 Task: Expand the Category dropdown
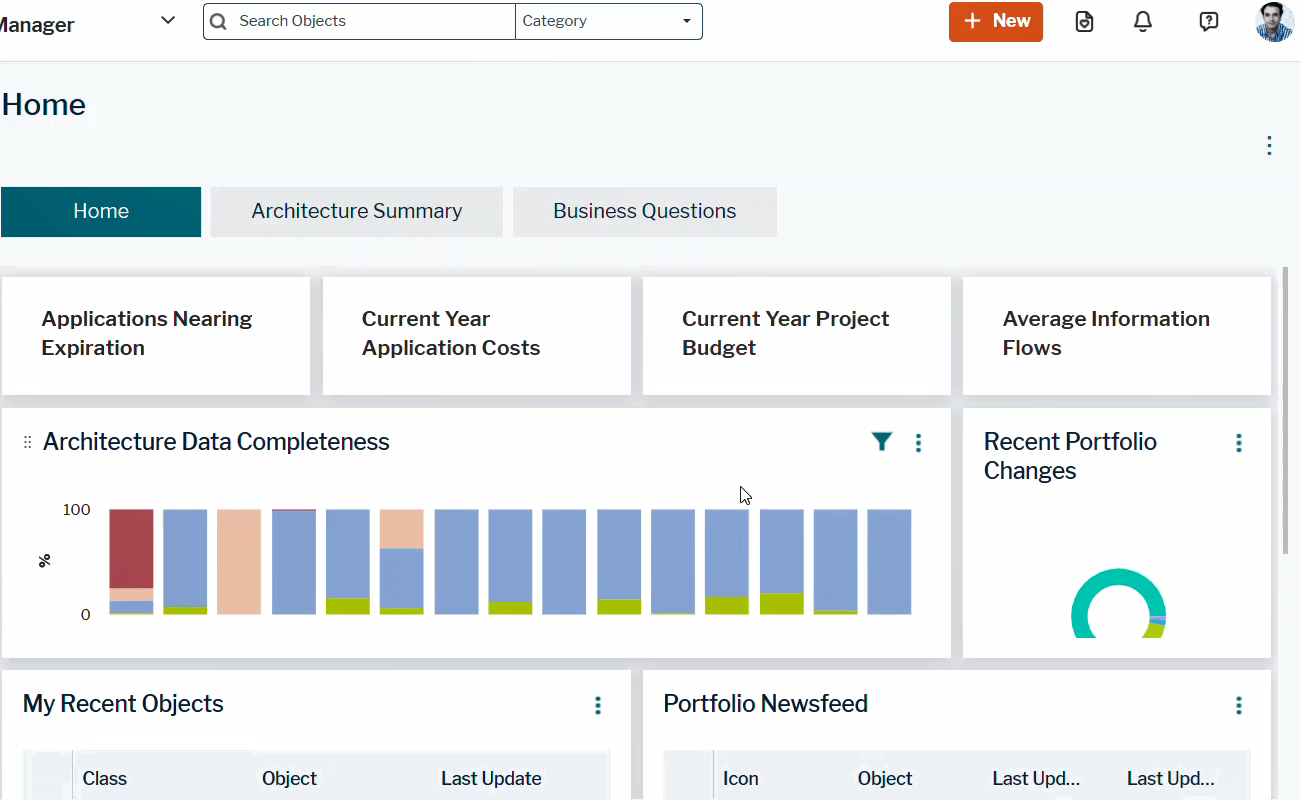[608, 21]
